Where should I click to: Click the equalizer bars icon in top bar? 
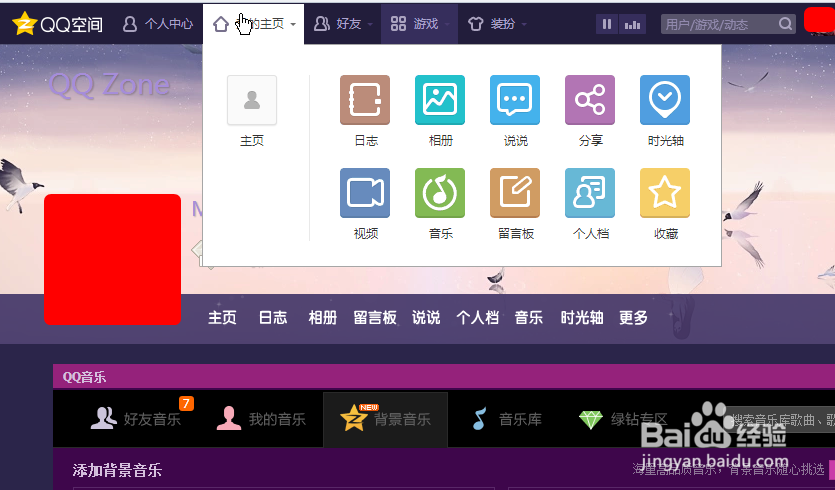[632, 24]
